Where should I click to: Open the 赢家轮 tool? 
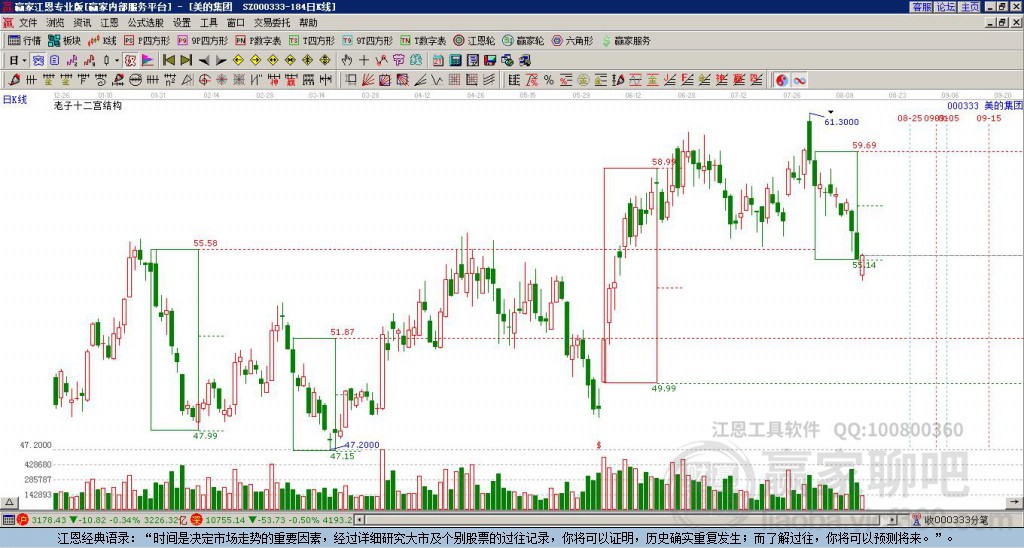pos(523,40)
